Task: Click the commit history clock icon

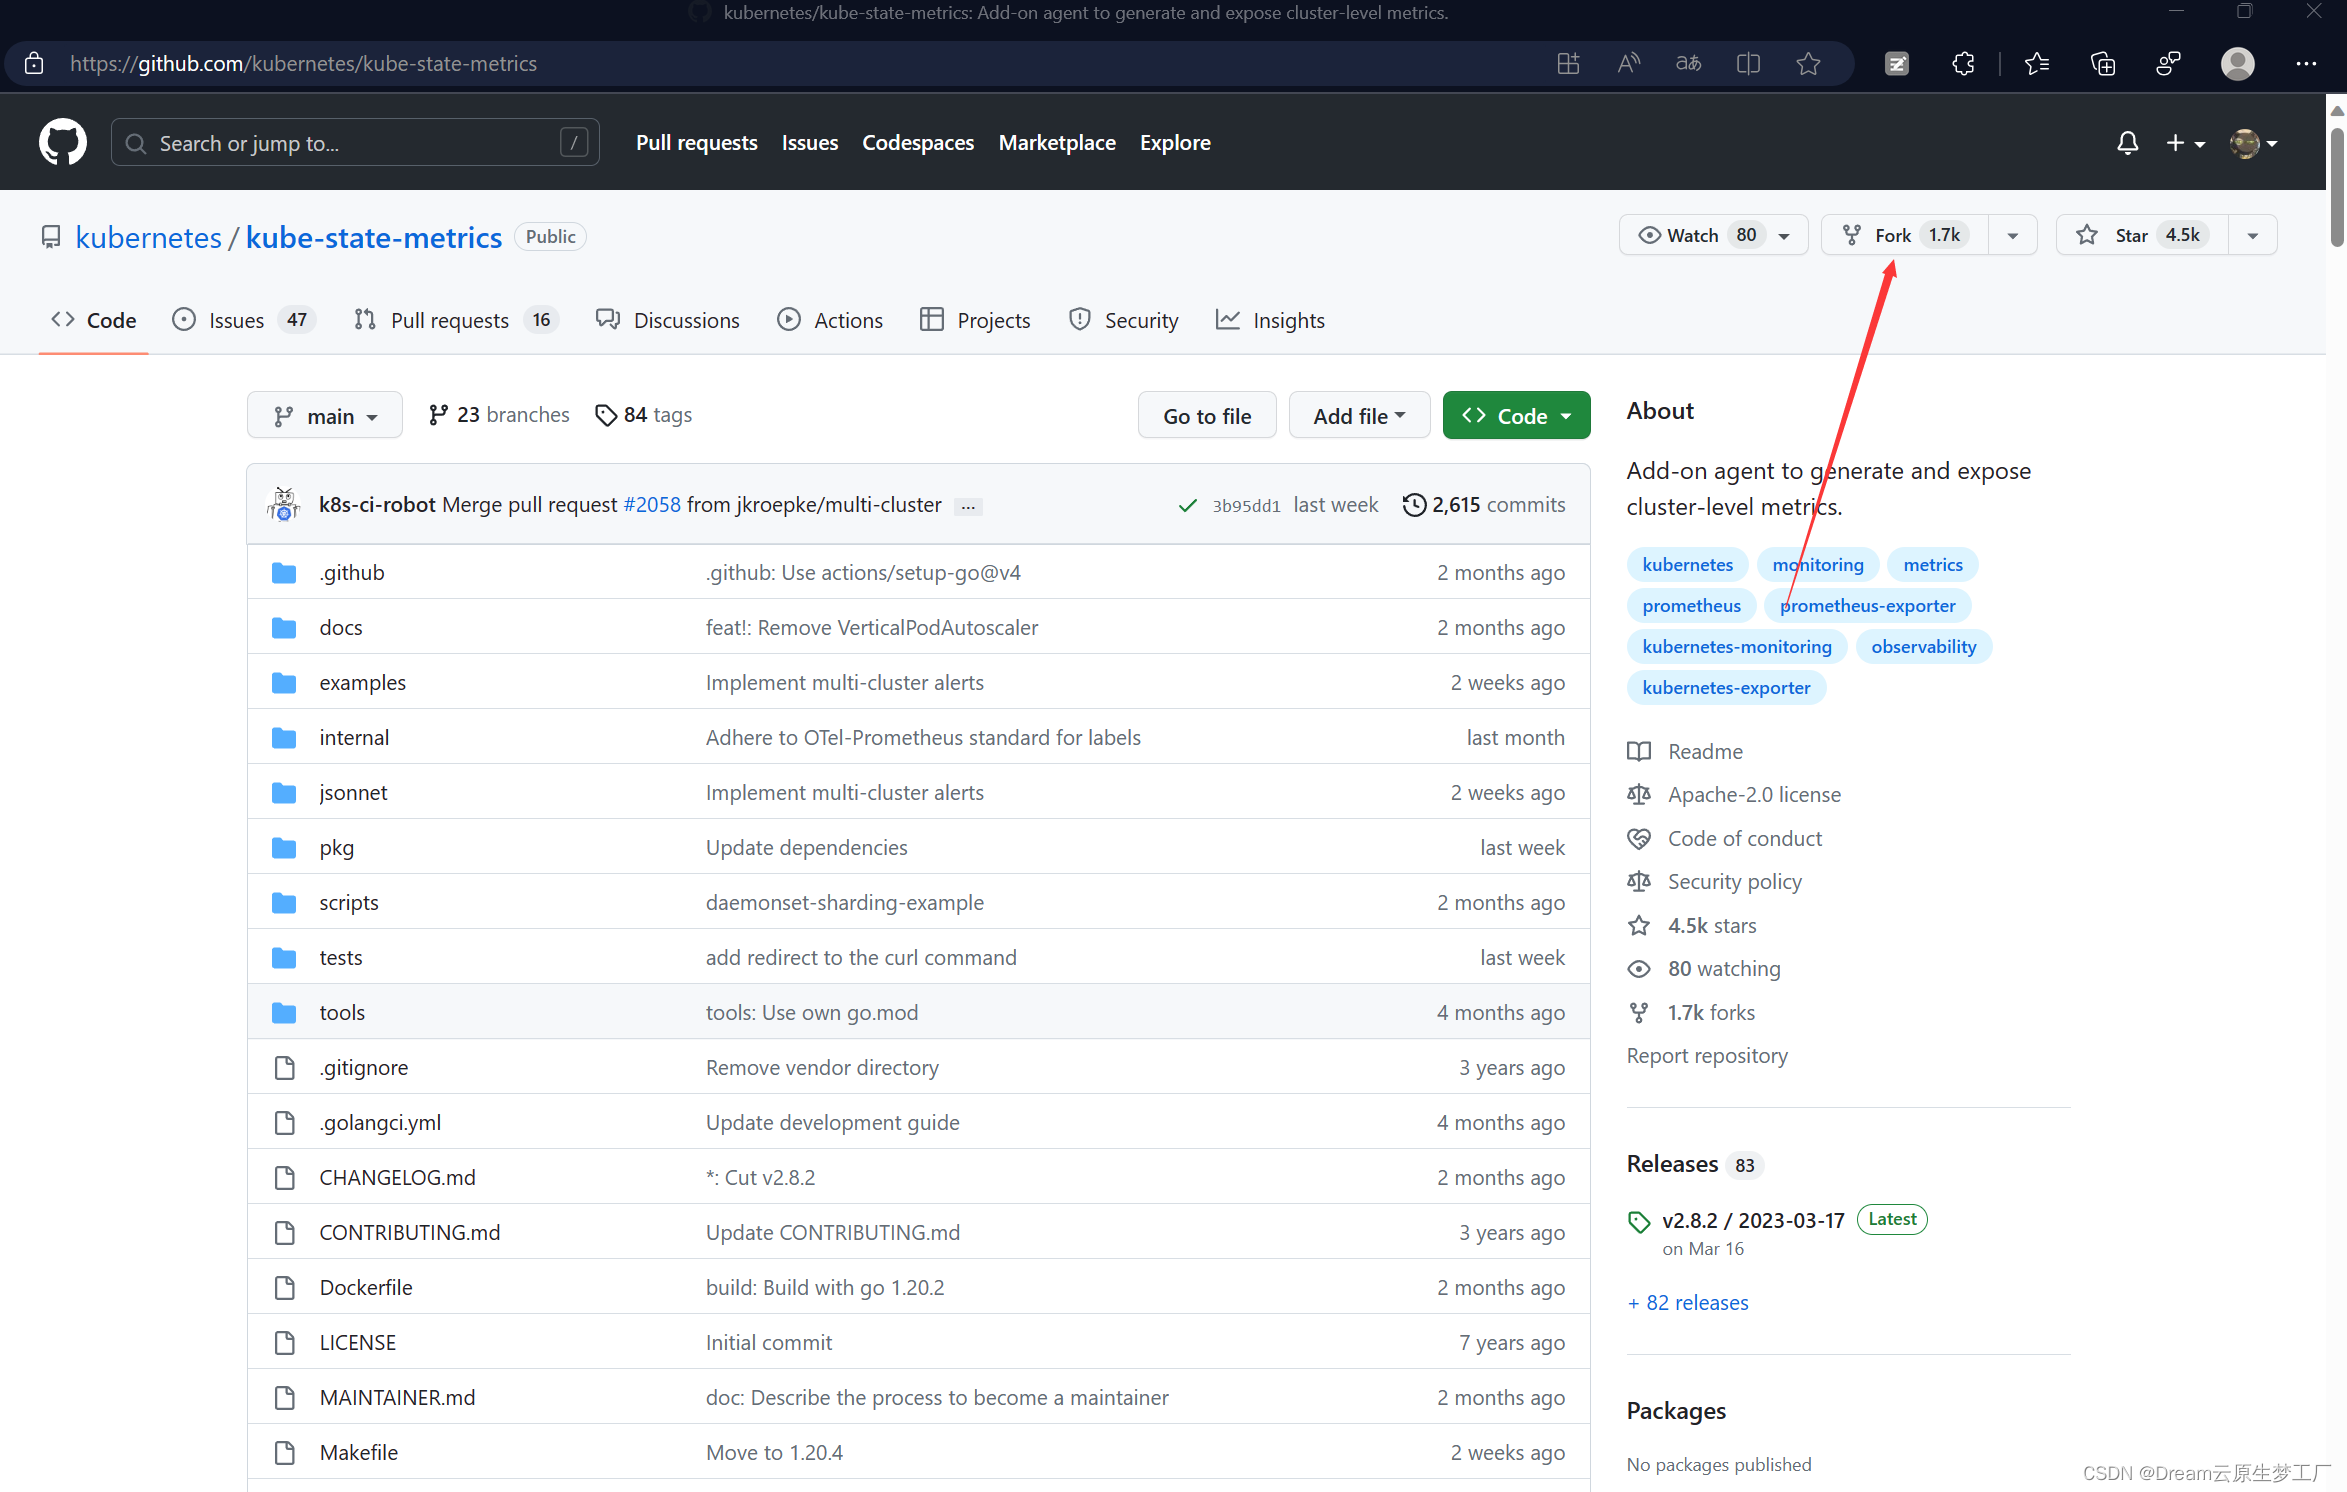Action: tap(1414, 505)
